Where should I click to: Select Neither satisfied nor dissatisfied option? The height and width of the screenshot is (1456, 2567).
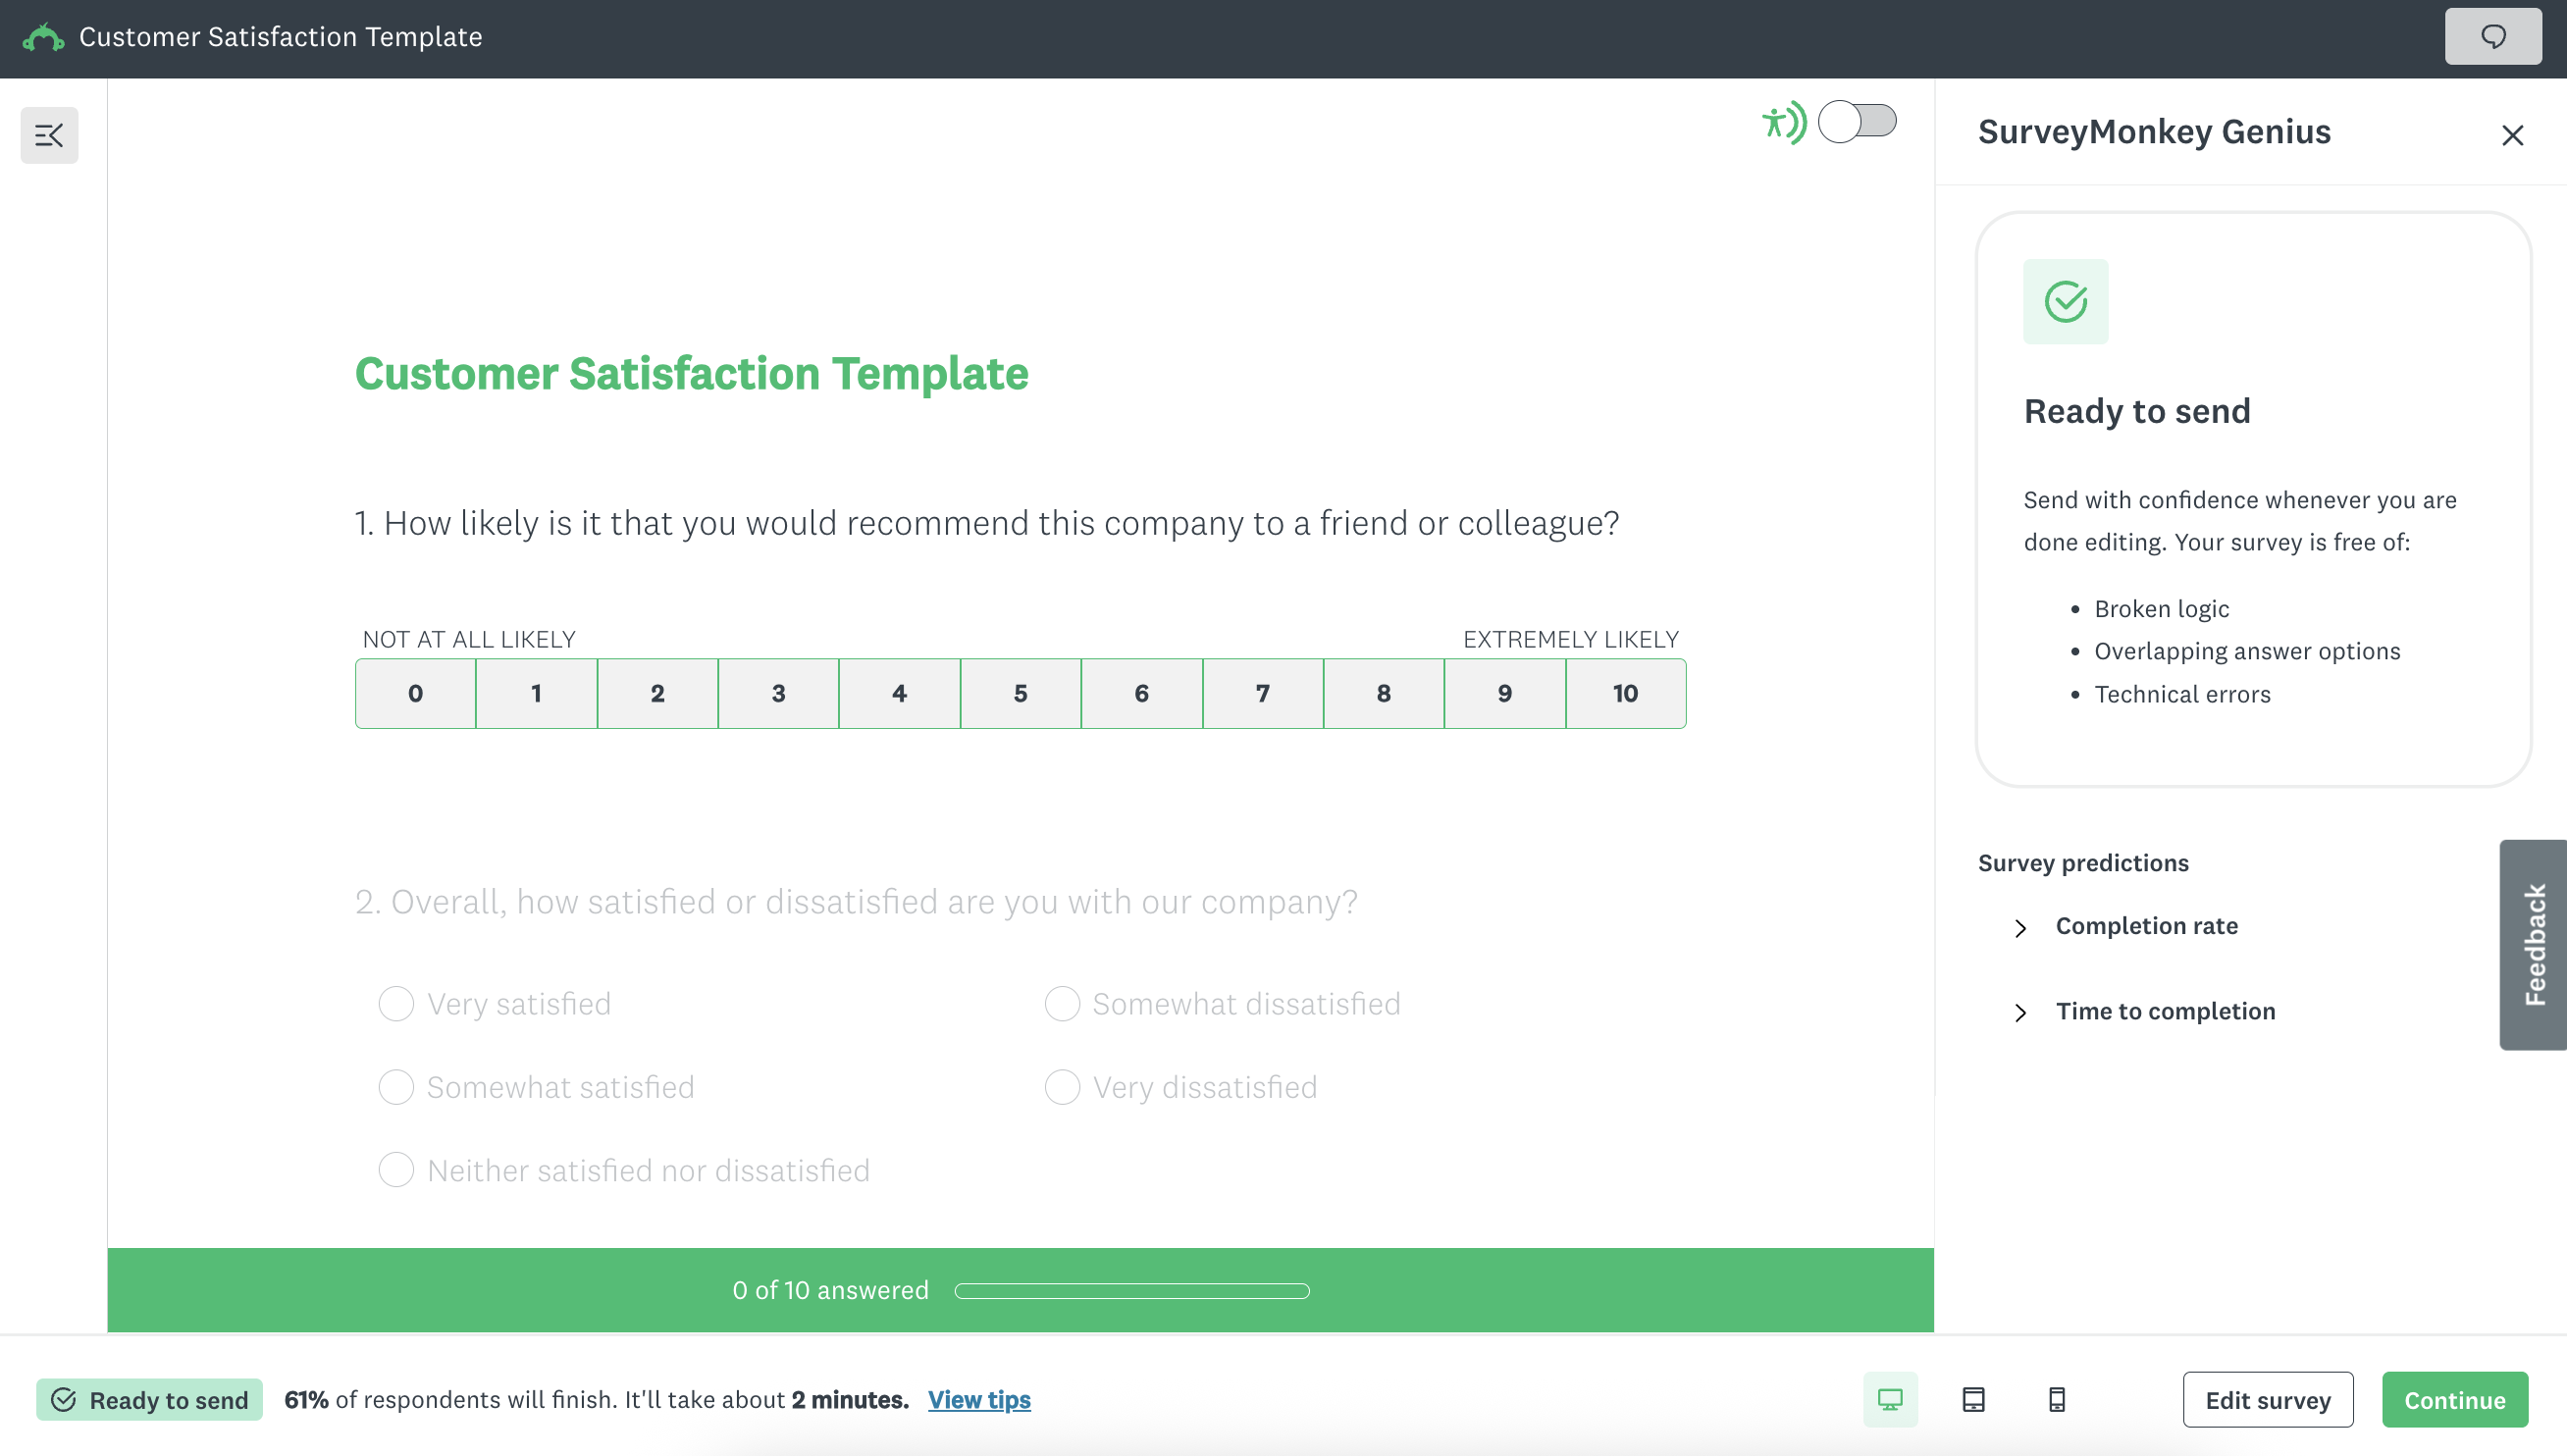click(396, 1170)
